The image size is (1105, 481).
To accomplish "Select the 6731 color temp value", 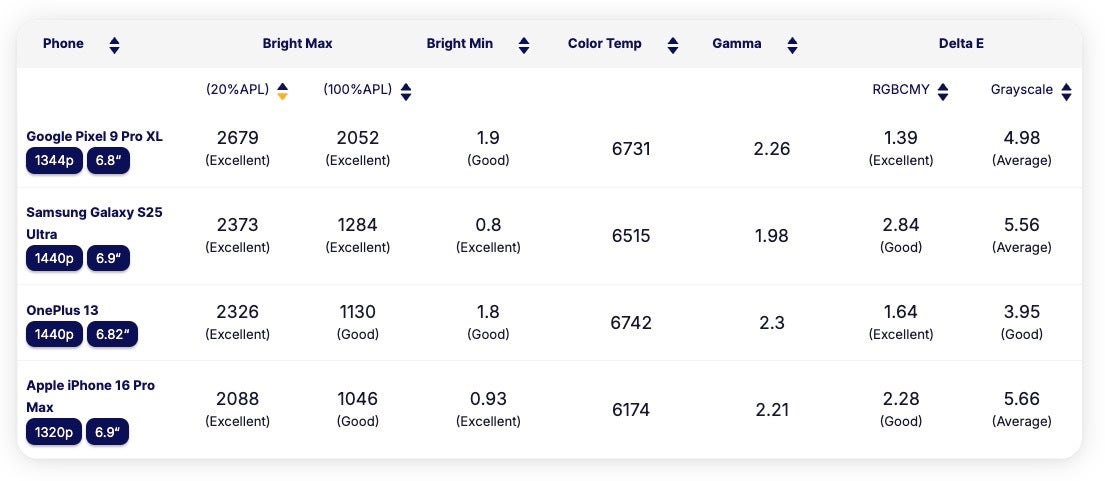I will click(631, 149).
